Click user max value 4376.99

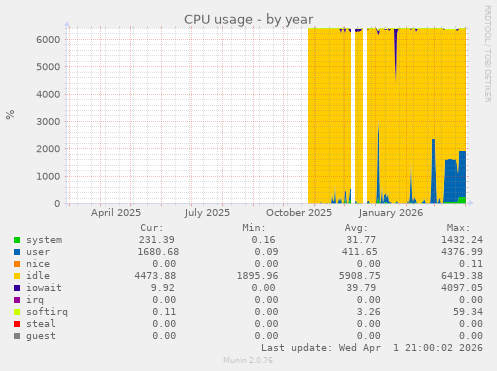[462, 252]
